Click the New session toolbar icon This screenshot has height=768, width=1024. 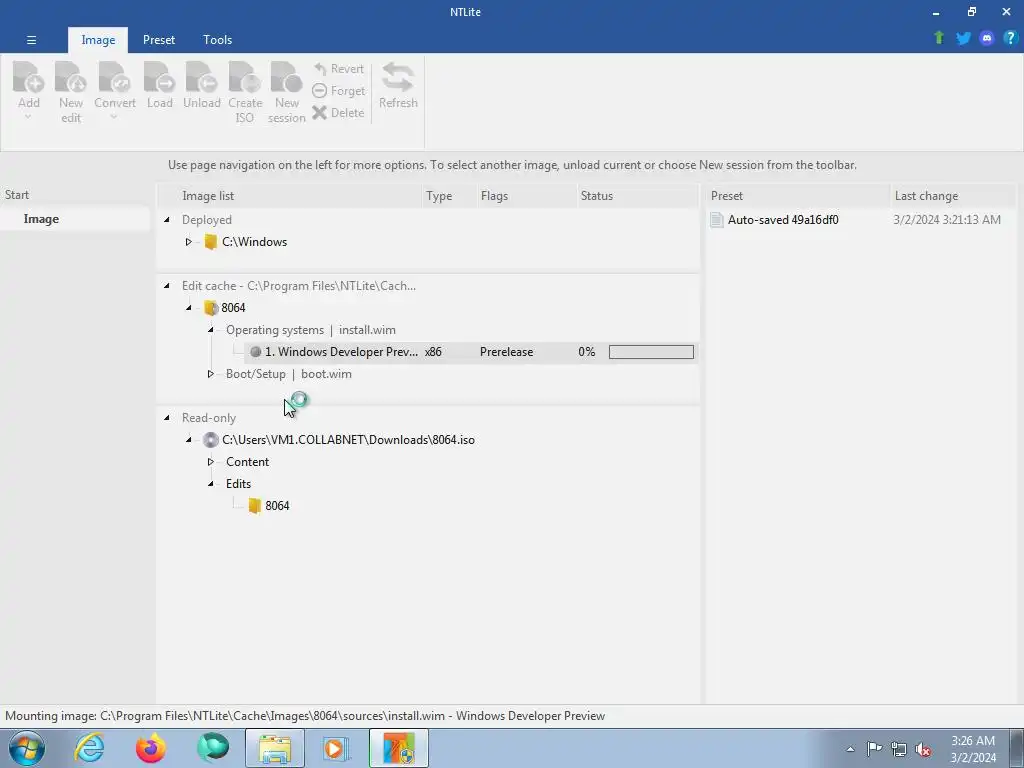287,77
